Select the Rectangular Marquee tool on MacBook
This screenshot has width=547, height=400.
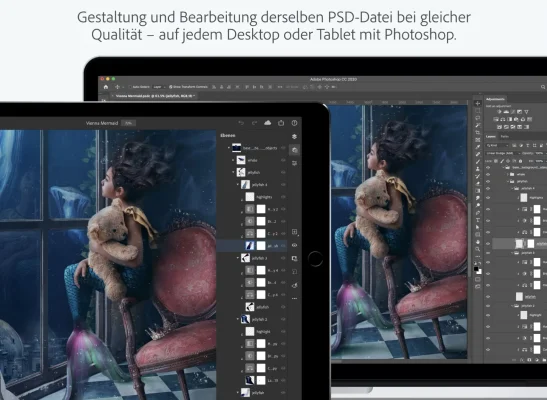pyautogui.click(x=478, y=111)
